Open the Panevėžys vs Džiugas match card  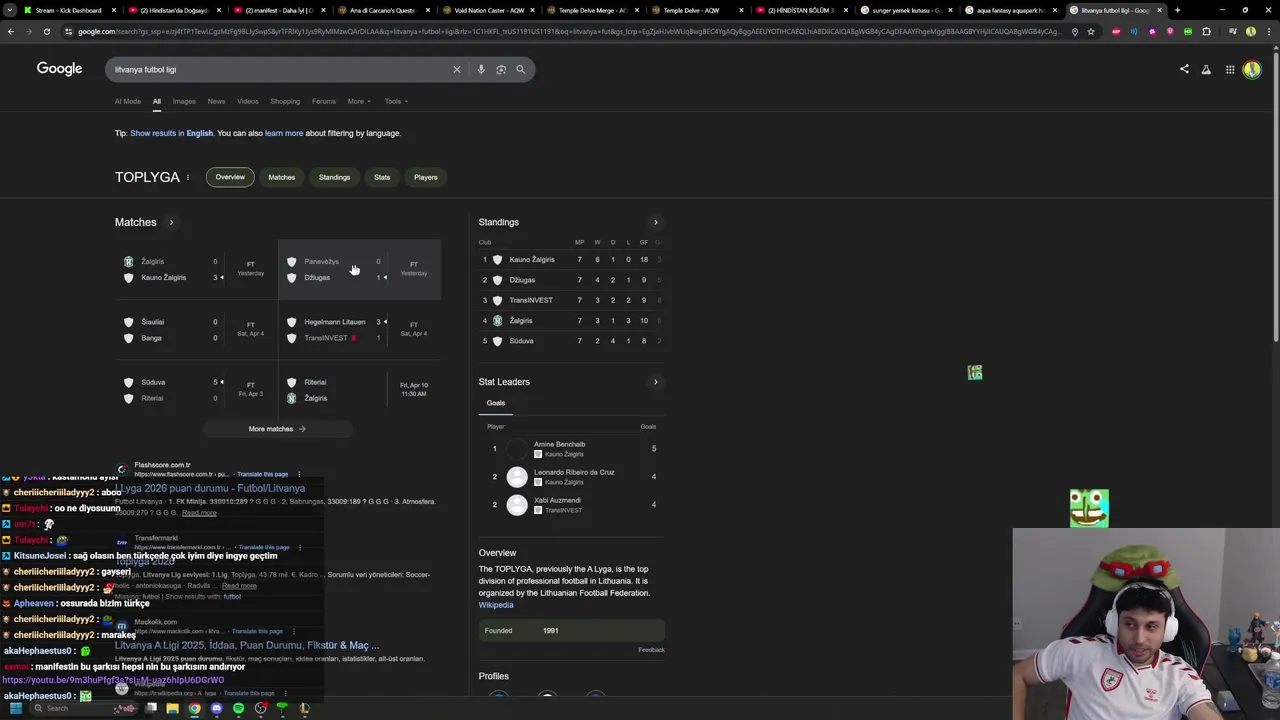pos(359,269)
